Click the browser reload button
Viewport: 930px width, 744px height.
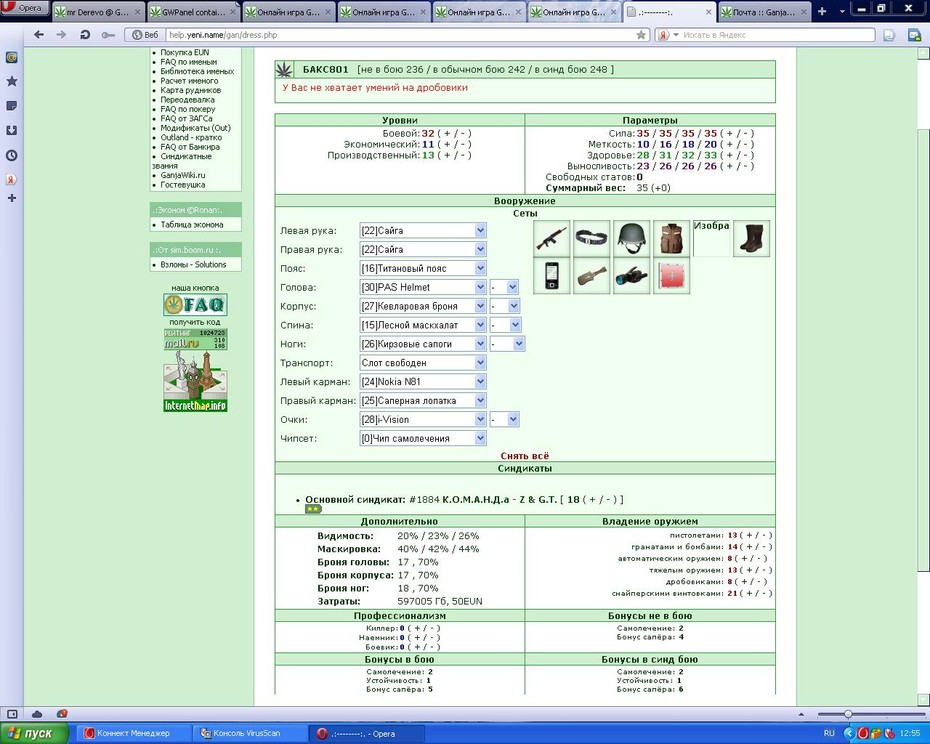pyautogui.click(x=85, y=35)
